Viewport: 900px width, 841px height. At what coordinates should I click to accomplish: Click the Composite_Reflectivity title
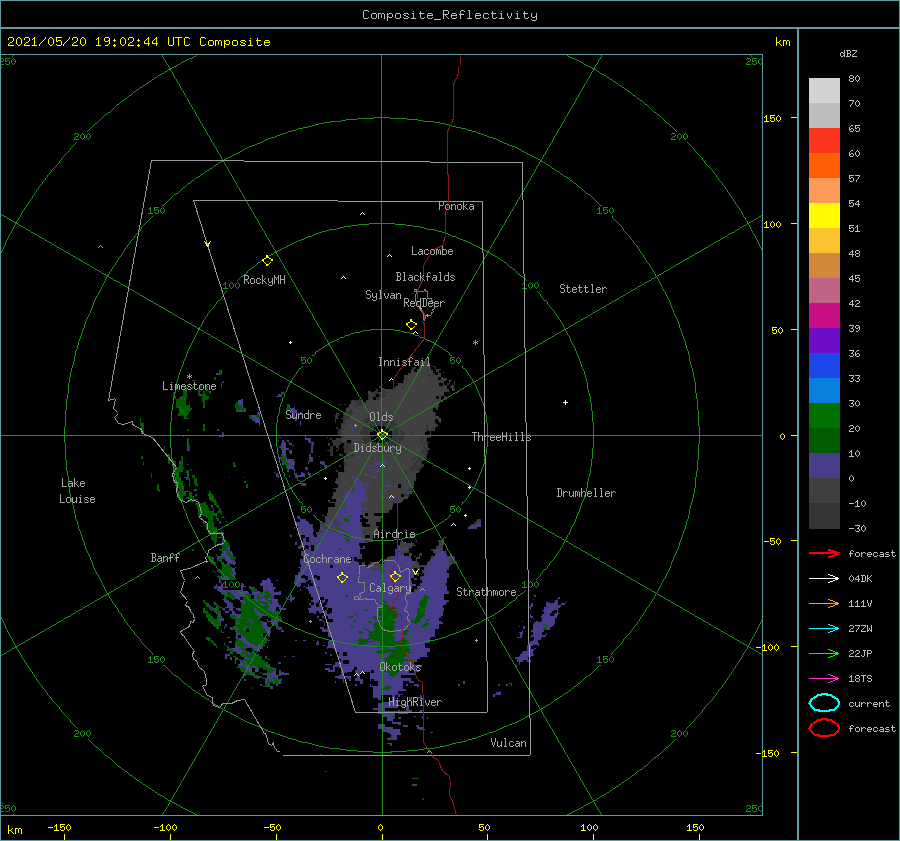[x=450, y=14]
